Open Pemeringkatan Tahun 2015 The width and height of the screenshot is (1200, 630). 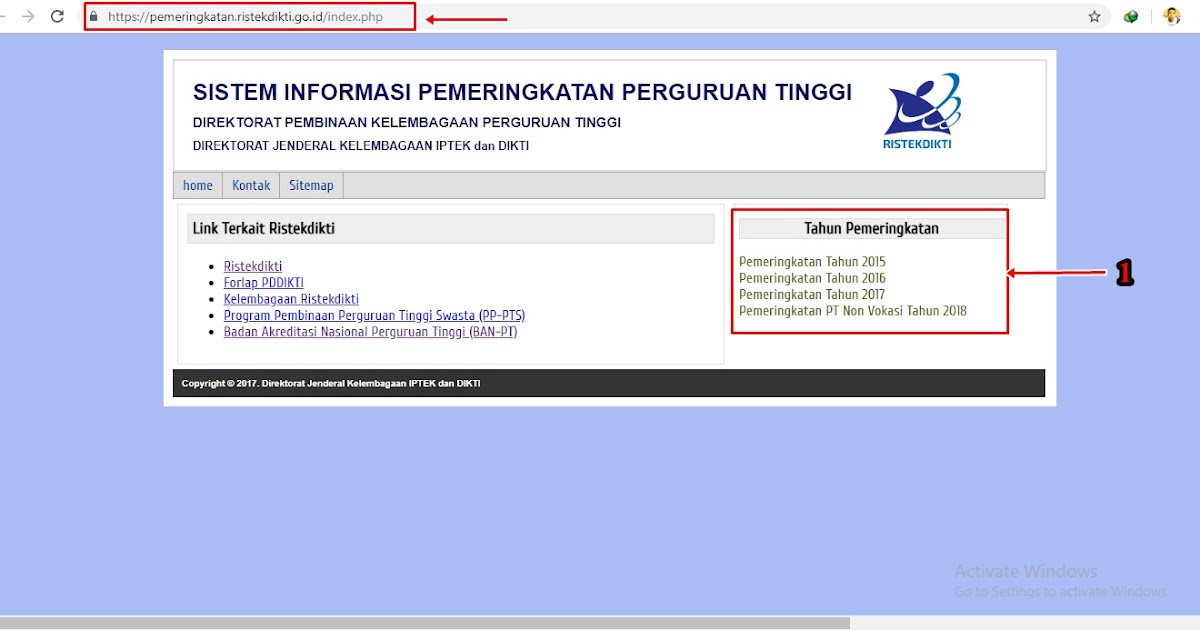811,261
